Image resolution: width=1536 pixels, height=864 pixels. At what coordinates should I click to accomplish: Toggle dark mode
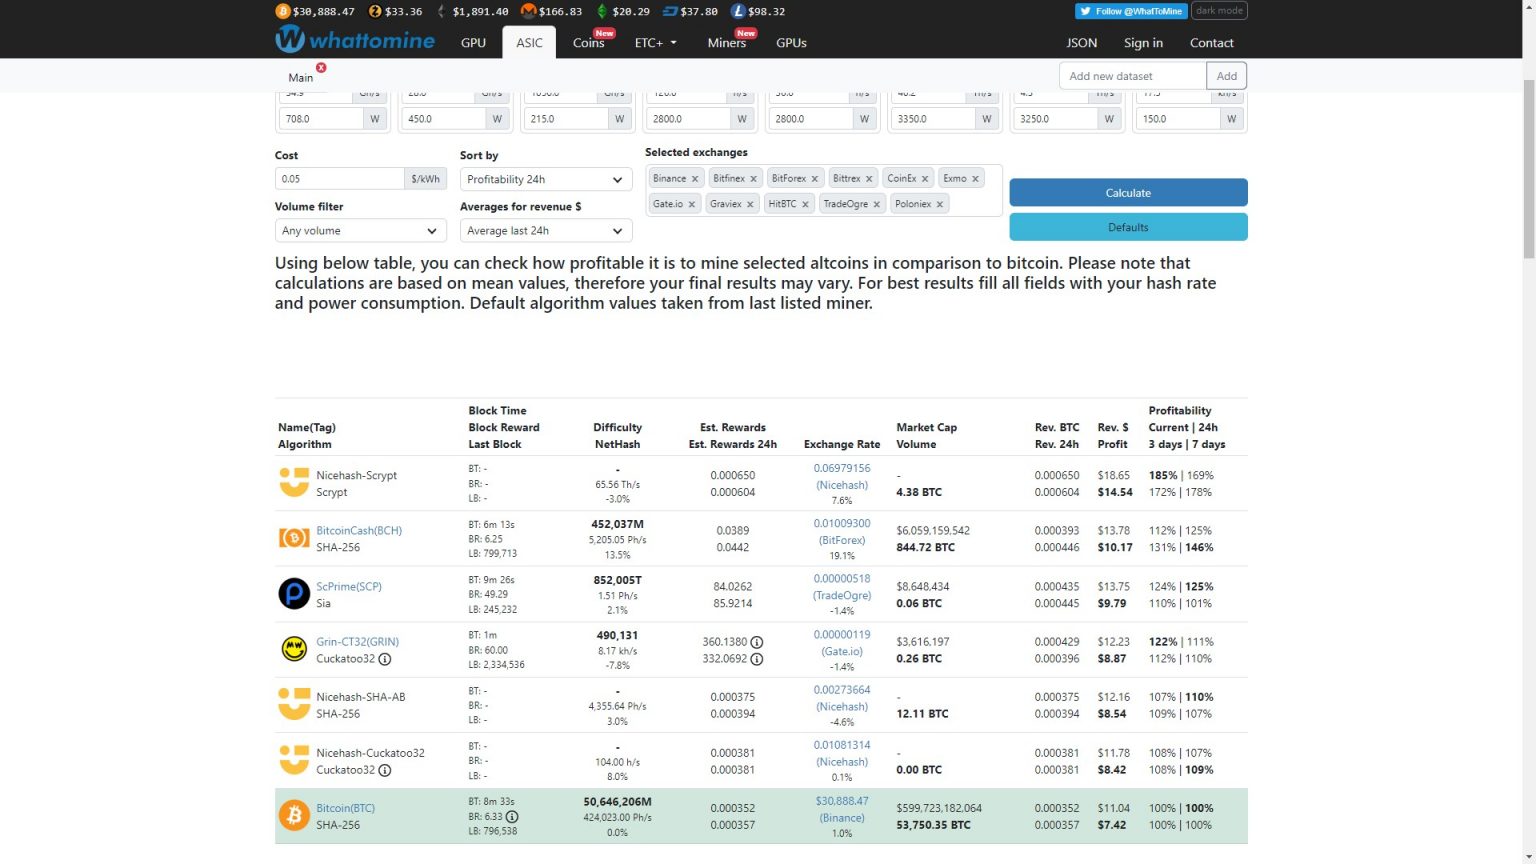(x=1220, y=11)
